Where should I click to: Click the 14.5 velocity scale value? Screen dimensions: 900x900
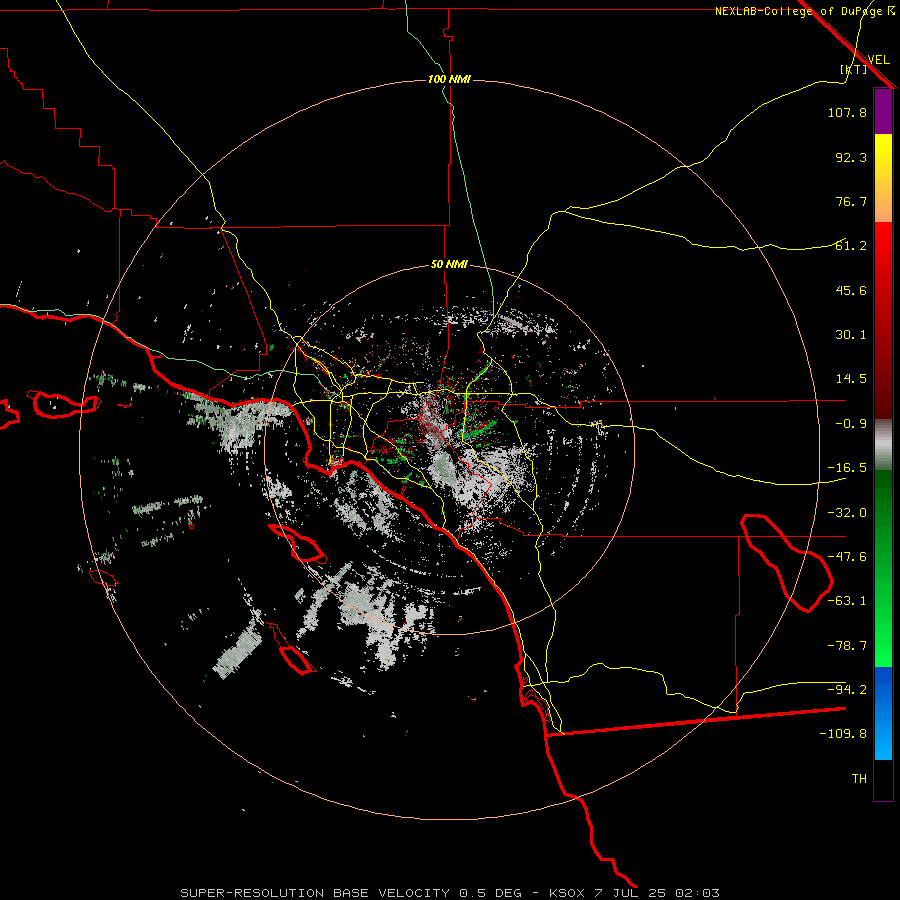(x=851, y=379)
